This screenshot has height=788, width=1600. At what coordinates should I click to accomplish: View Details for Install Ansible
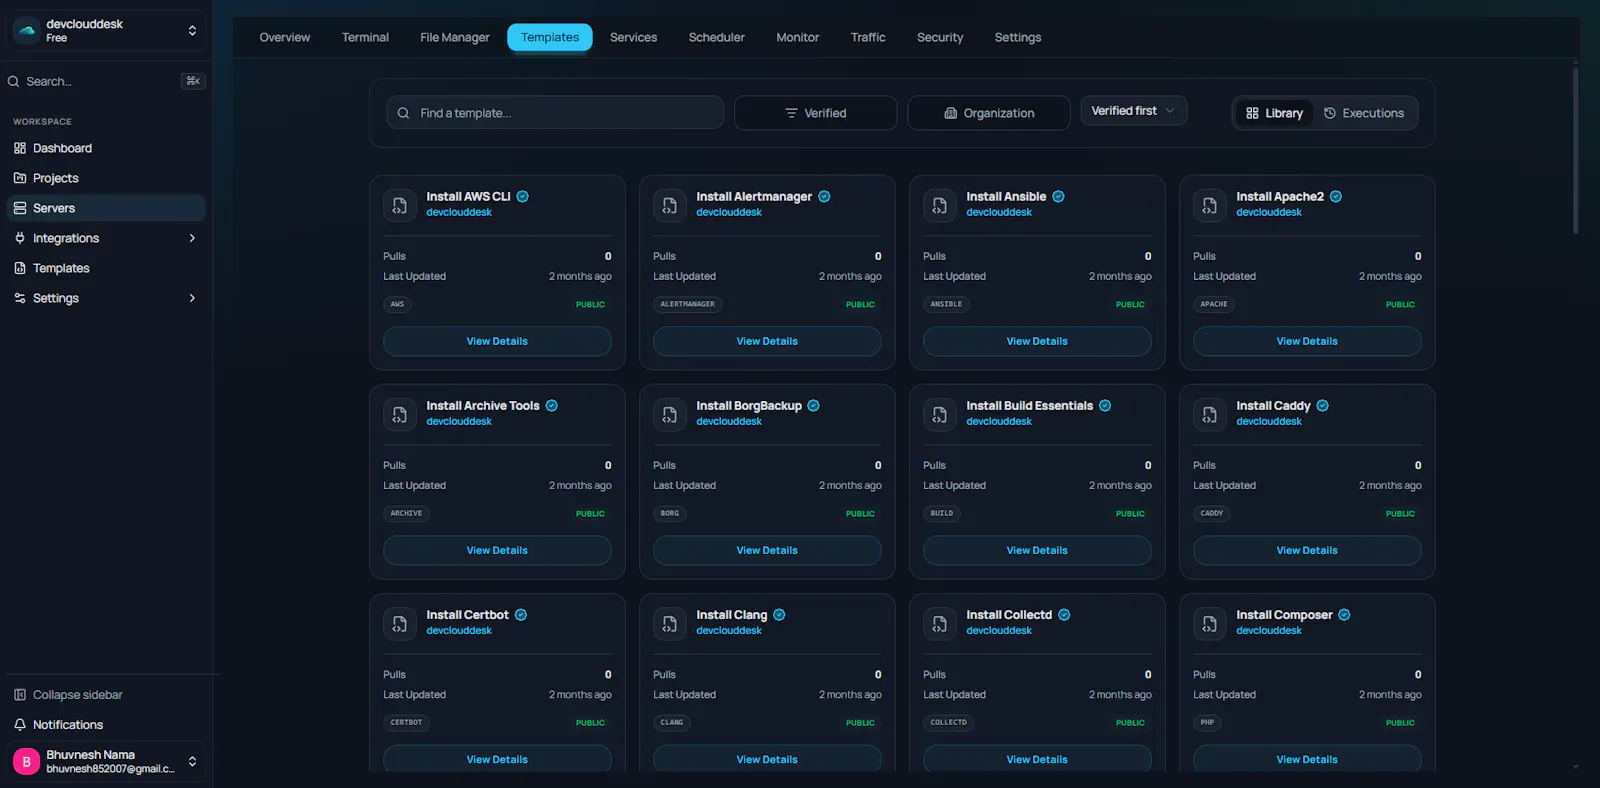coord(1037,341)
